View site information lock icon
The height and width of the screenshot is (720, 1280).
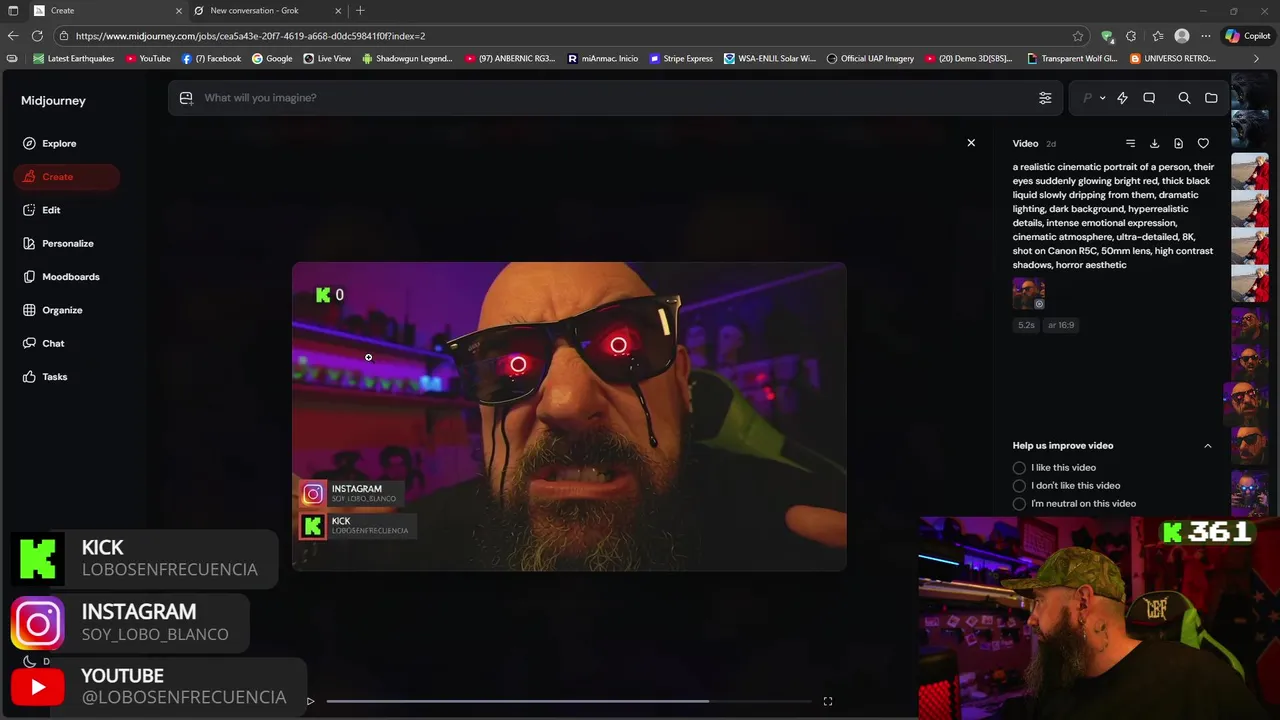click(x=64, y=36)
